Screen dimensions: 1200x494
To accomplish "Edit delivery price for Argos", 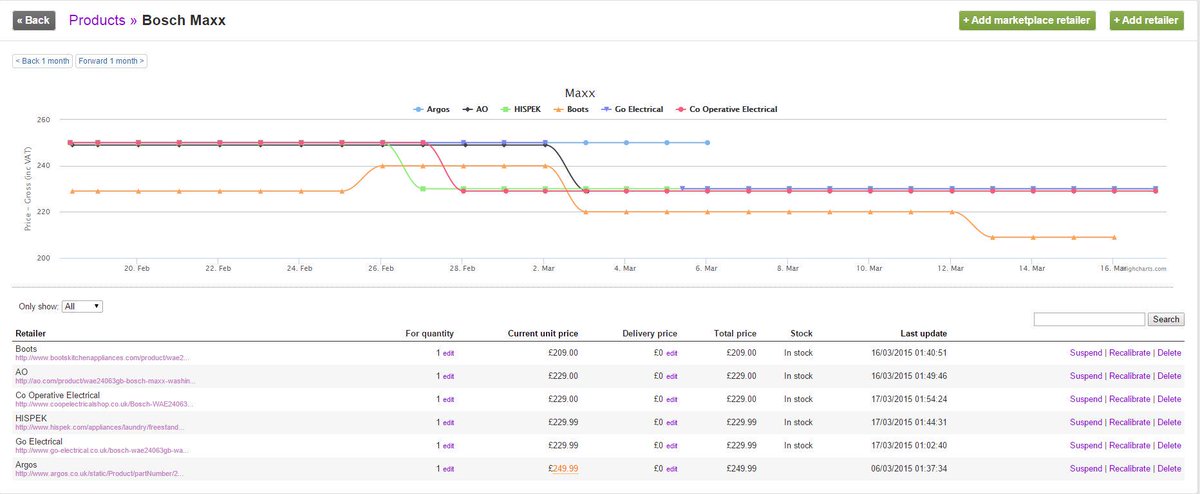I will (672, 468).
